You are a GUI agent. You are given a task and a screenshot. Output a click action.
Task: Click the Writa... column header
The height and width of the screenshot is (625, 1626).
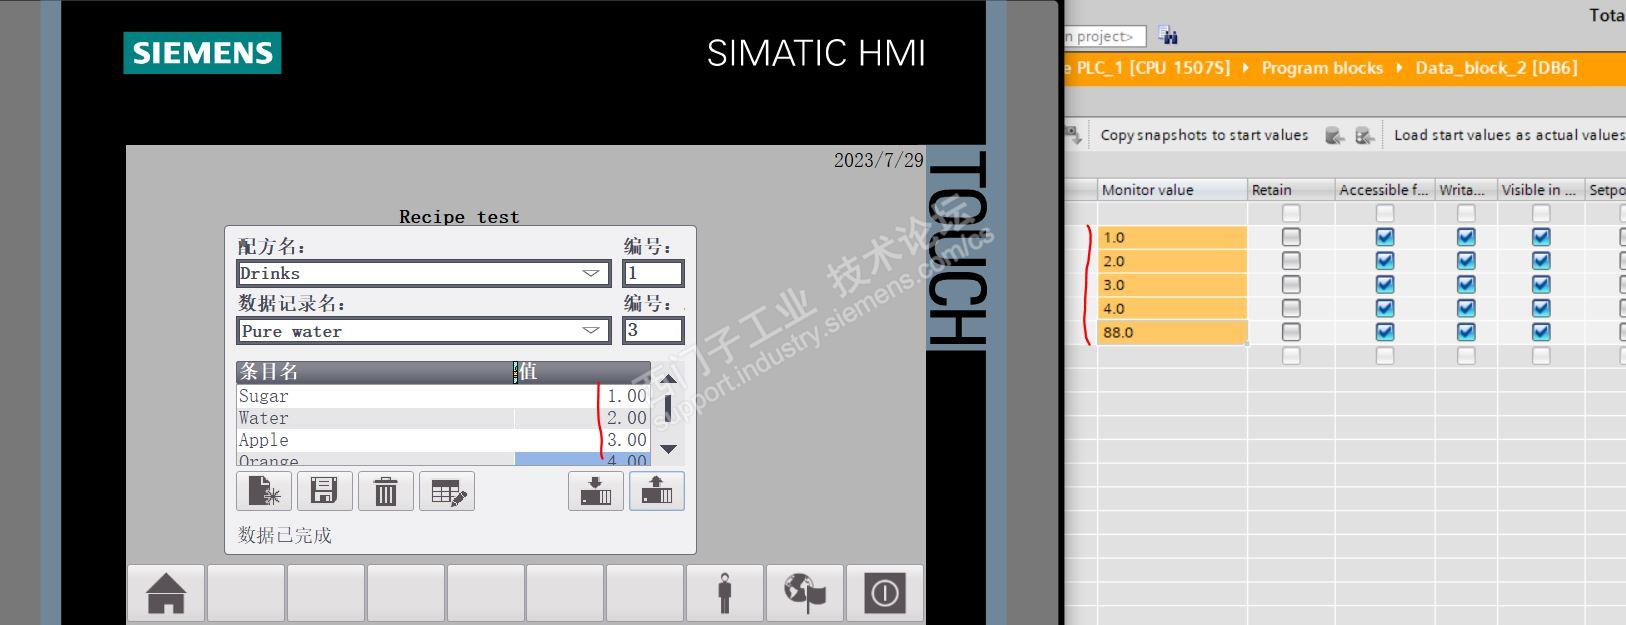tap(1466, 190)
